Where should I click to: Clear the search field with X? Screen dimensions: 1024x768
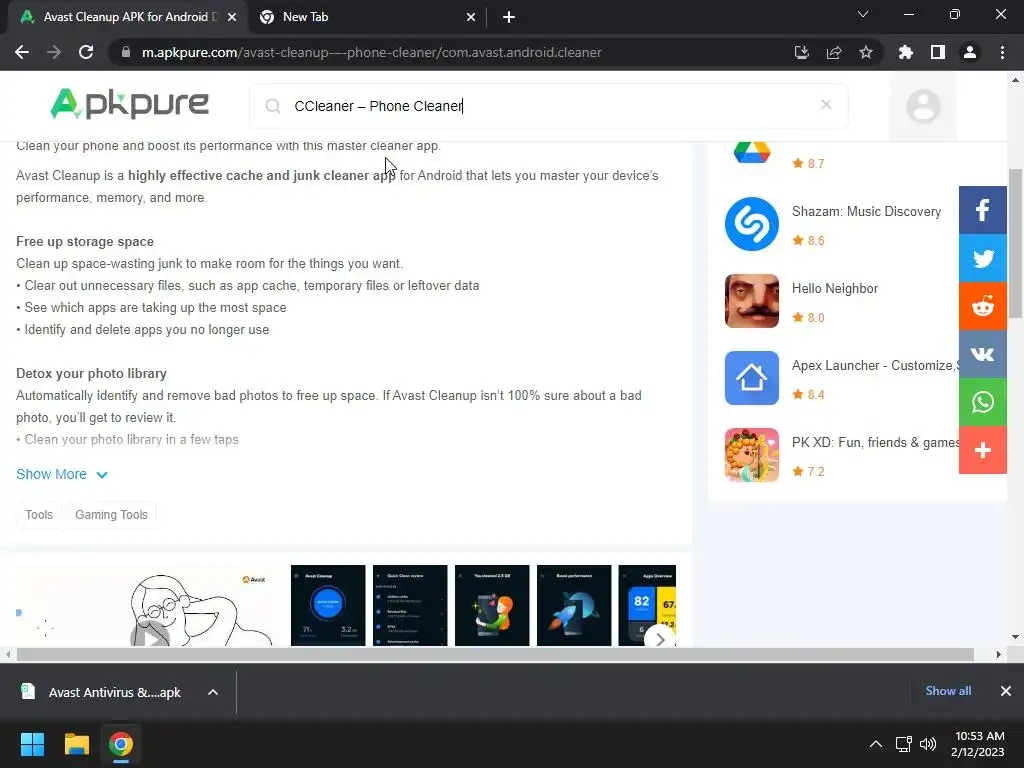(826, 104)
